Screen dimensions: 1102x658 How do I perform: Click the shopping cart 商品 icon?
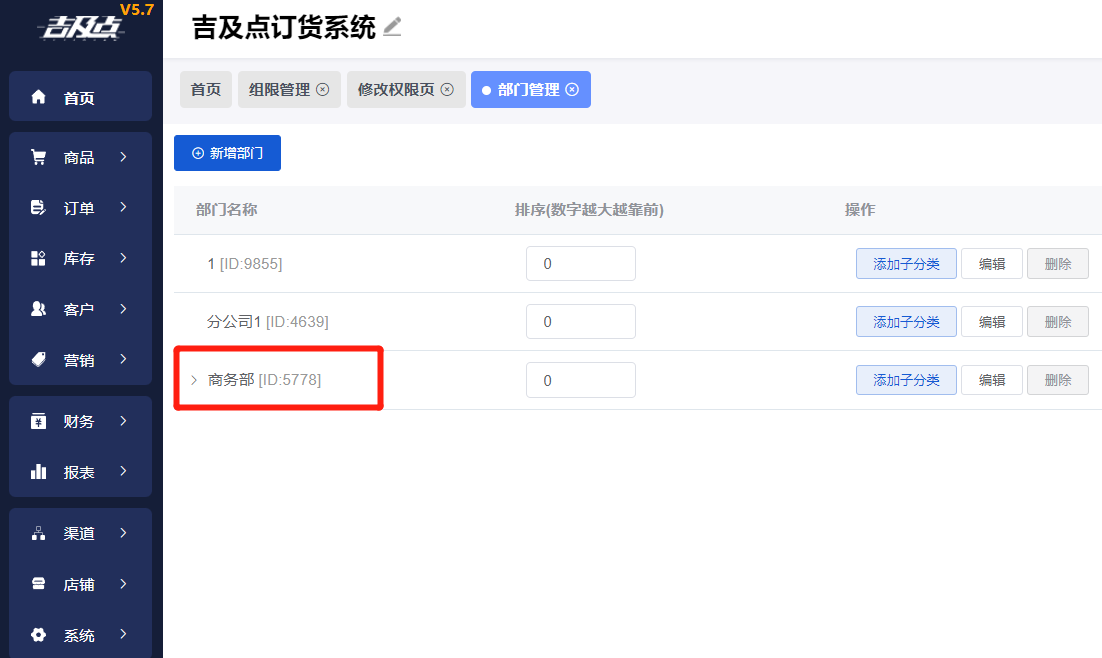[39, 157]
